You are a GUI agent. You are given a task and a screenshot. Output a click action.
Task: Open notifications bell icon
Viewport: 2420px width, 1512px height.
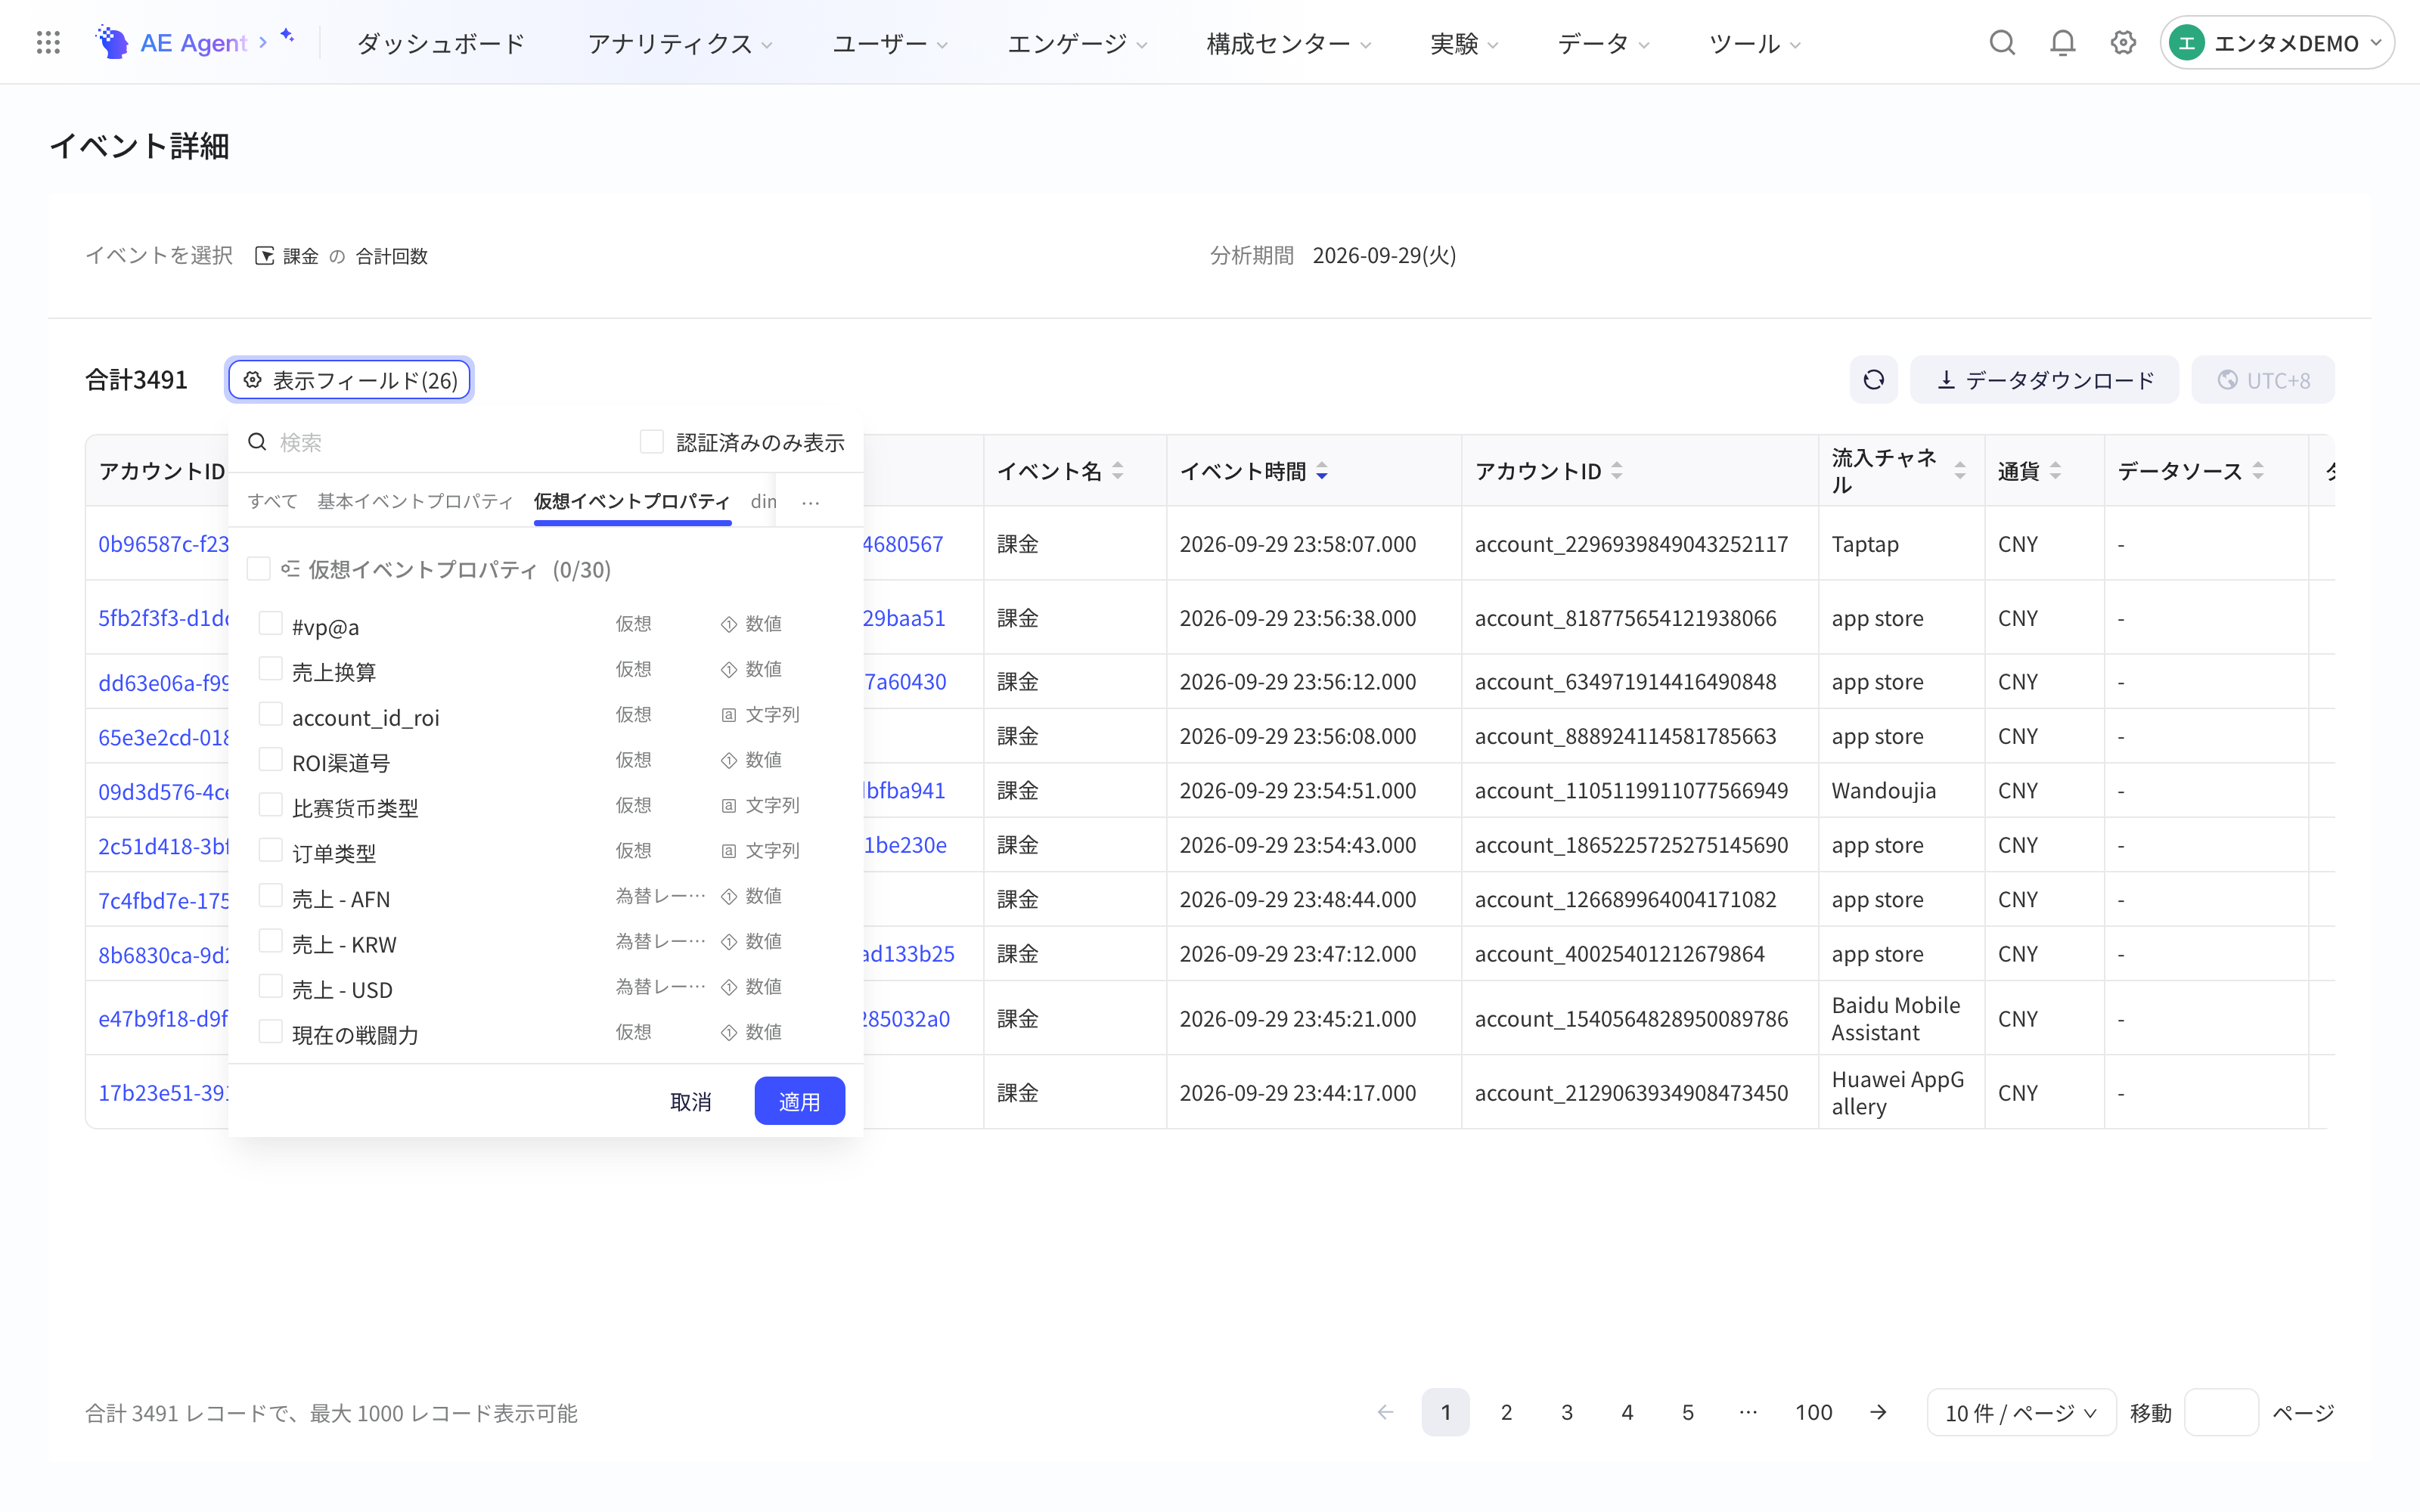(2062, 42)
